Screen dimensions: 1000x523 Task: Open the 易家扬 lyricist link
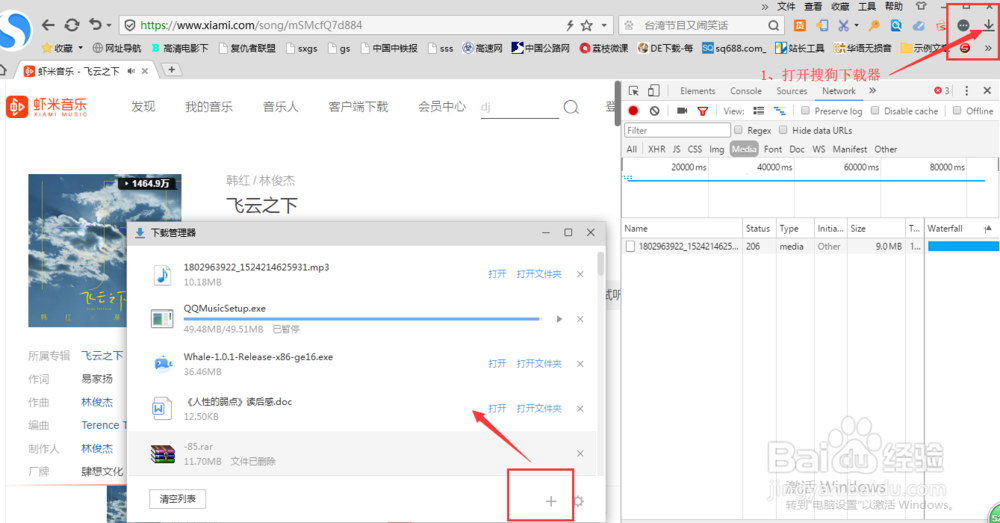(x=97, y=379)
